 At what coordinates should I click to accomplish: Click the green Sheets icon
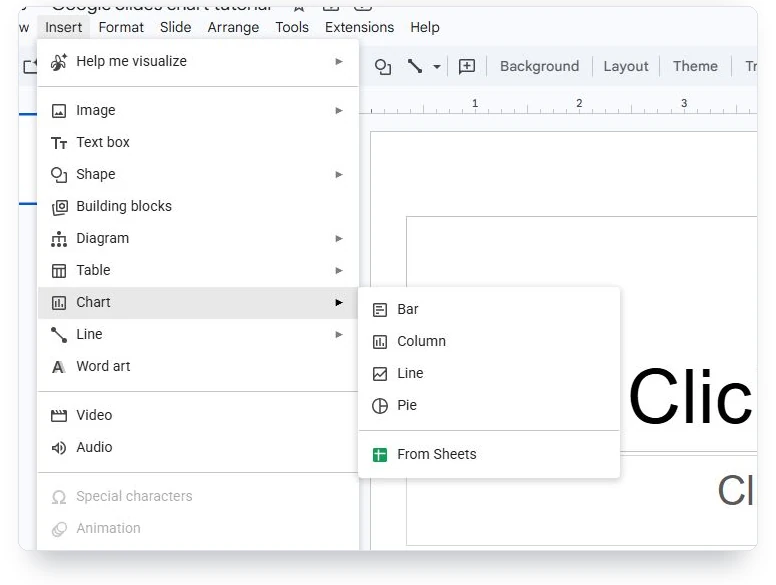pos(380,455)
